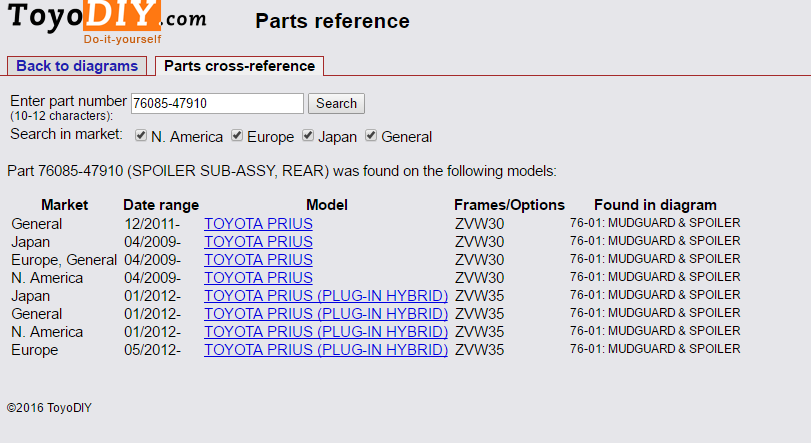Click MUDGUARD & SPOILER diagram in Europe 05/2012 row
The width and height of the screenshot is (811, 443).
tap(655, 349)
